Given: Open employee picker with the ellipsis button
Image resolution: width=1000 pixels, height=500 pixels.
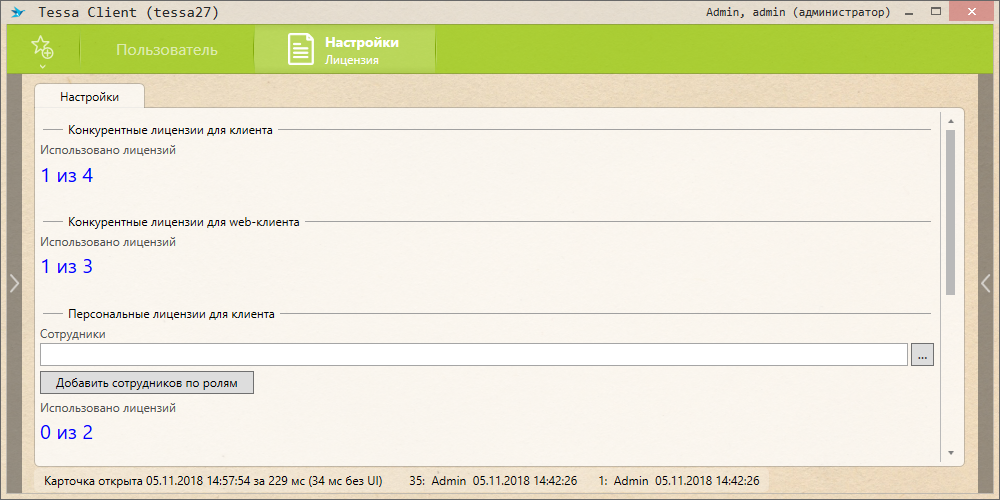Looking at the screenshot, I should click(923, 355).
